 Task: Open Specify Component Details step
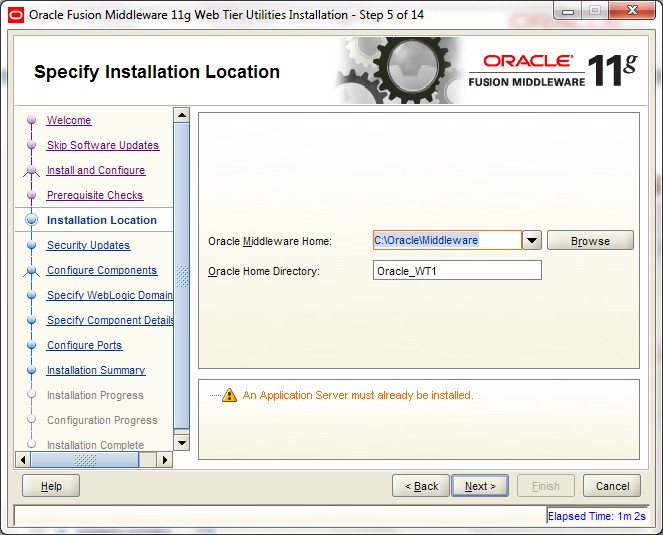tap(110, 320)
